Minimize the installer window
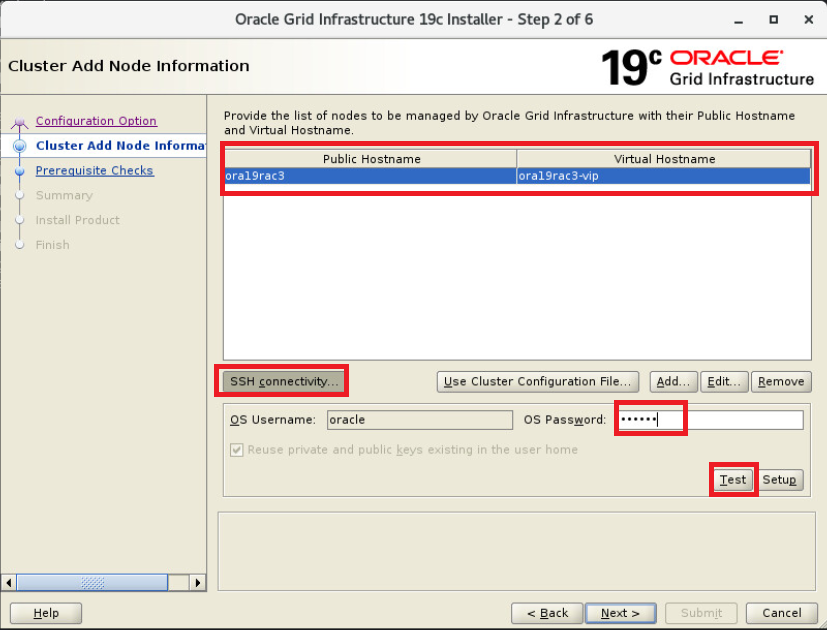The height and width of the screenshot is (630, 827). (x=738, y=20)
